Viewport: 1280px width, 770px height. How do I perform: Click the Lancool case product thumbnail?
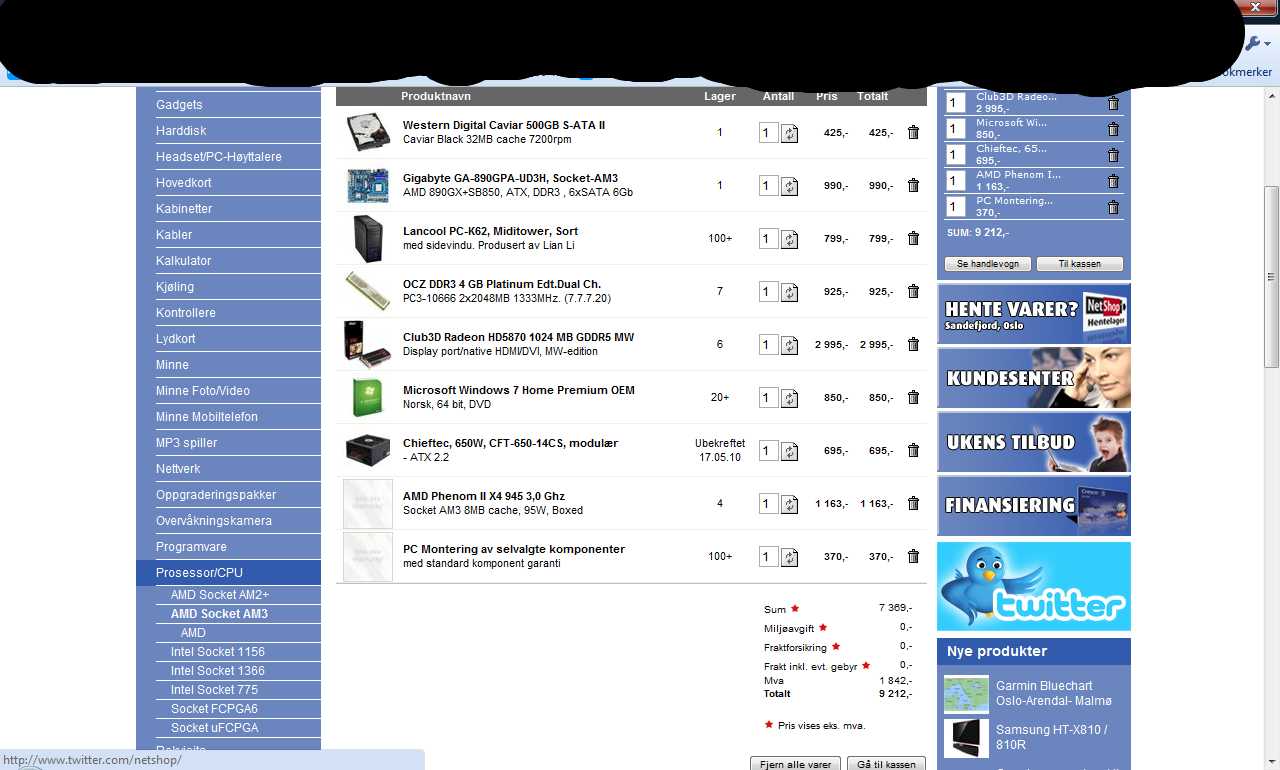click(367, 238)
